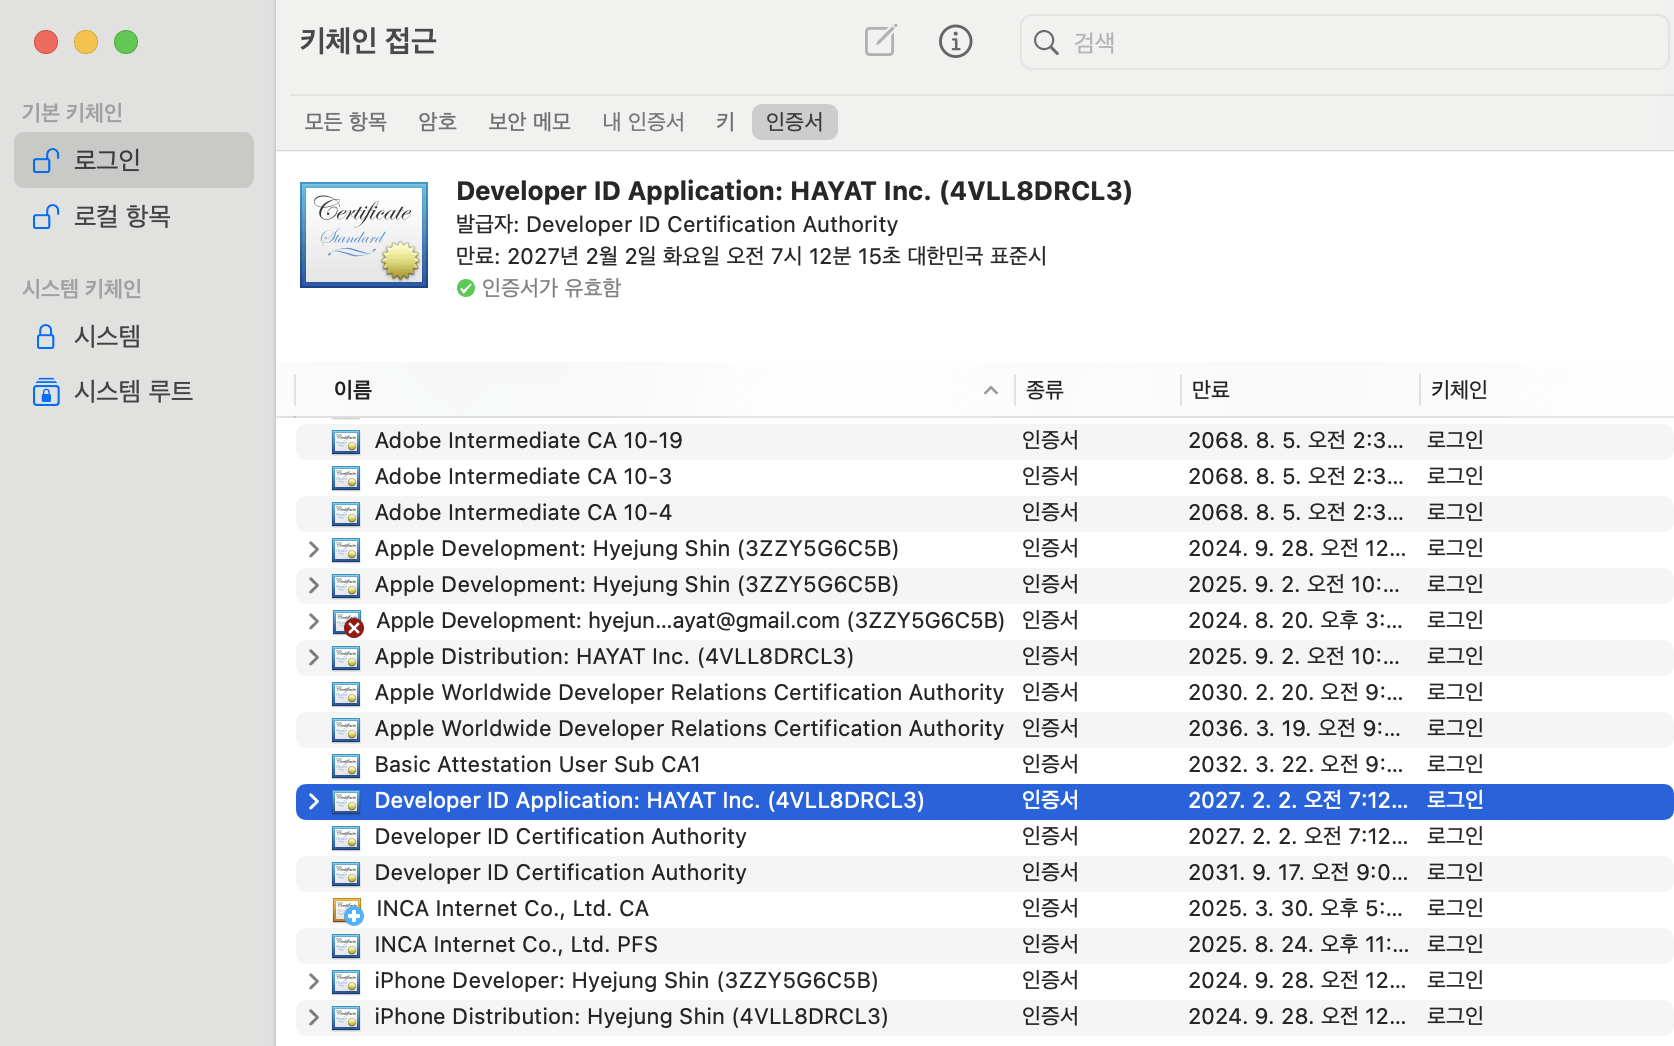Click the red X invalid certificate icon
Screen dimensions: 1674x1046
point(348,623)
